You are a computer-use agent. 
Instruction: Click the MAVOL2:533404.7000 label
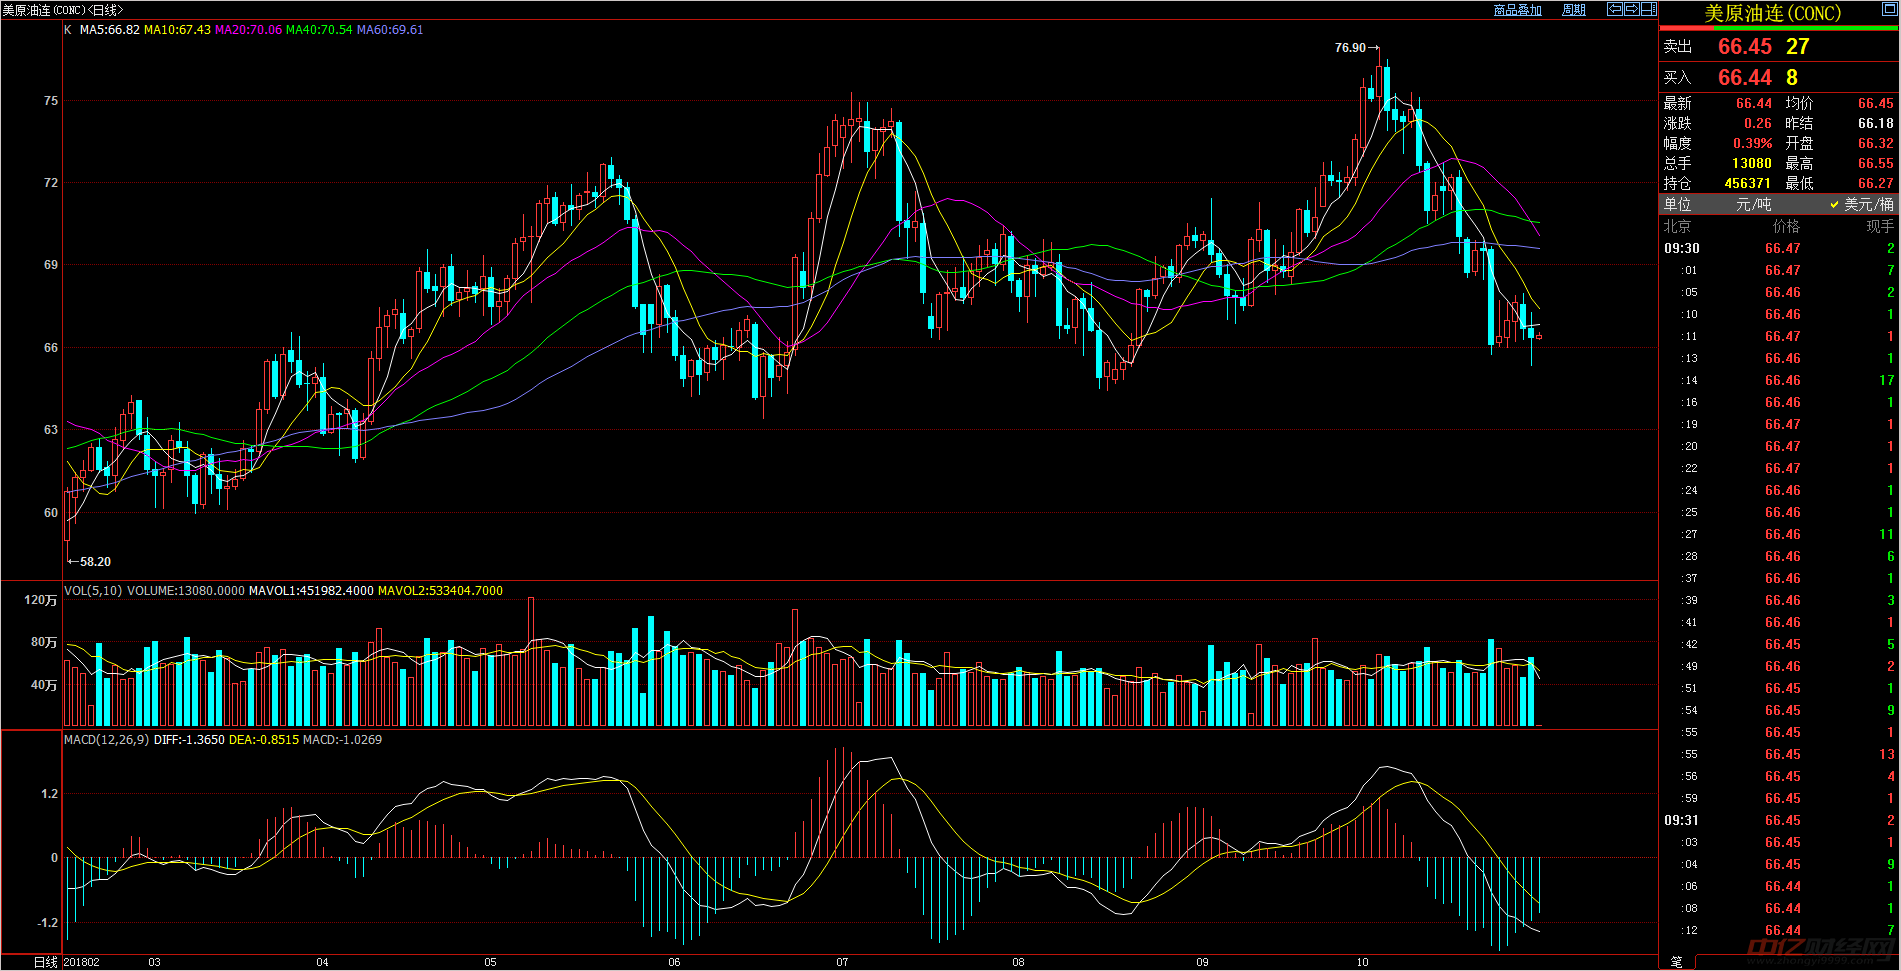click(x=440, y=591)
